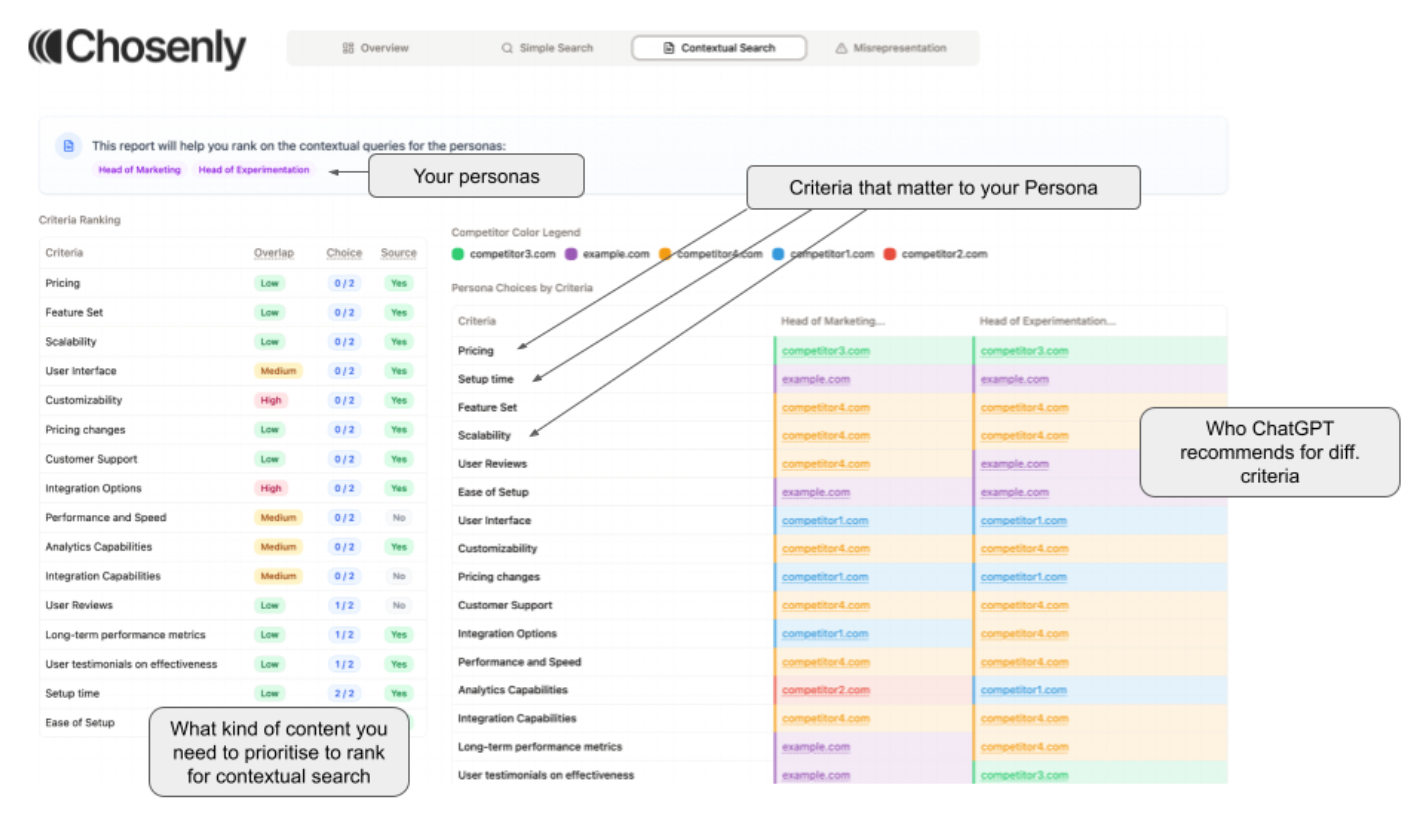Click the blue report icon in the banner
The image size is (1408, 826).
click(68, 146)
